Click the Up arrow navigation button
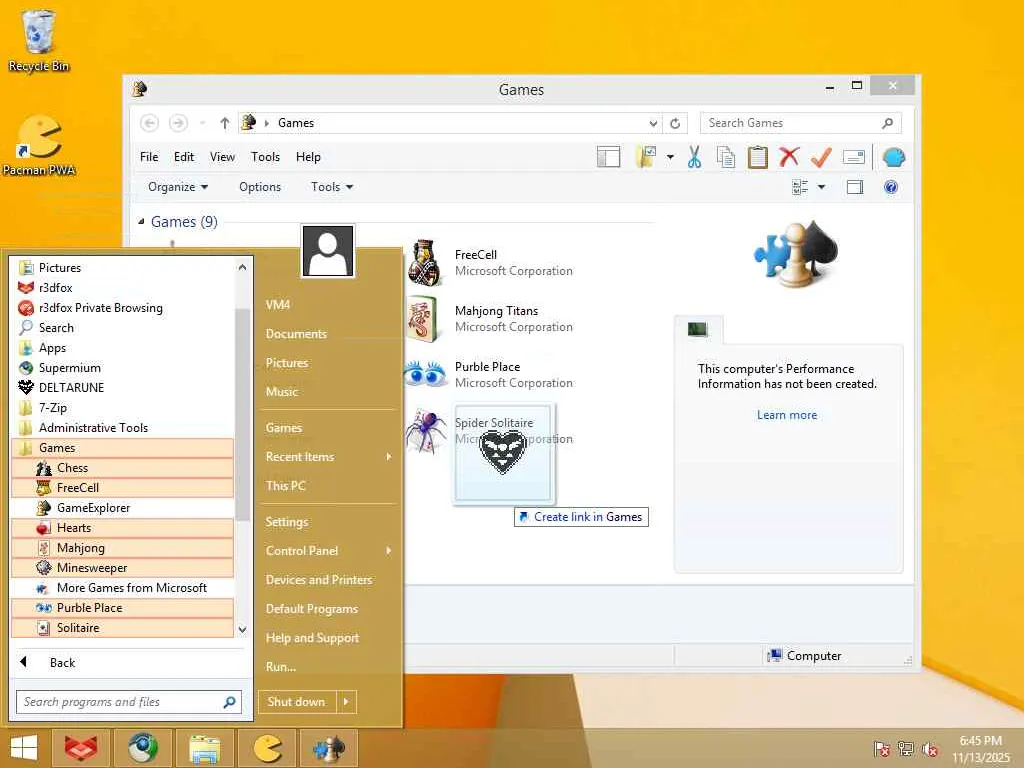This screenshot has width=1024, height=768. pos(225,123)
